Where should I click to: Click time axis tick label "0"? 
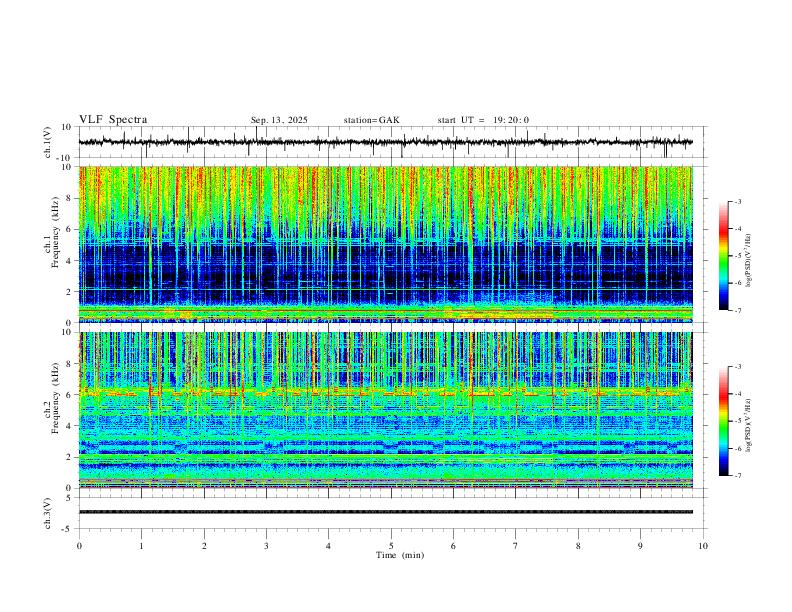79,546
